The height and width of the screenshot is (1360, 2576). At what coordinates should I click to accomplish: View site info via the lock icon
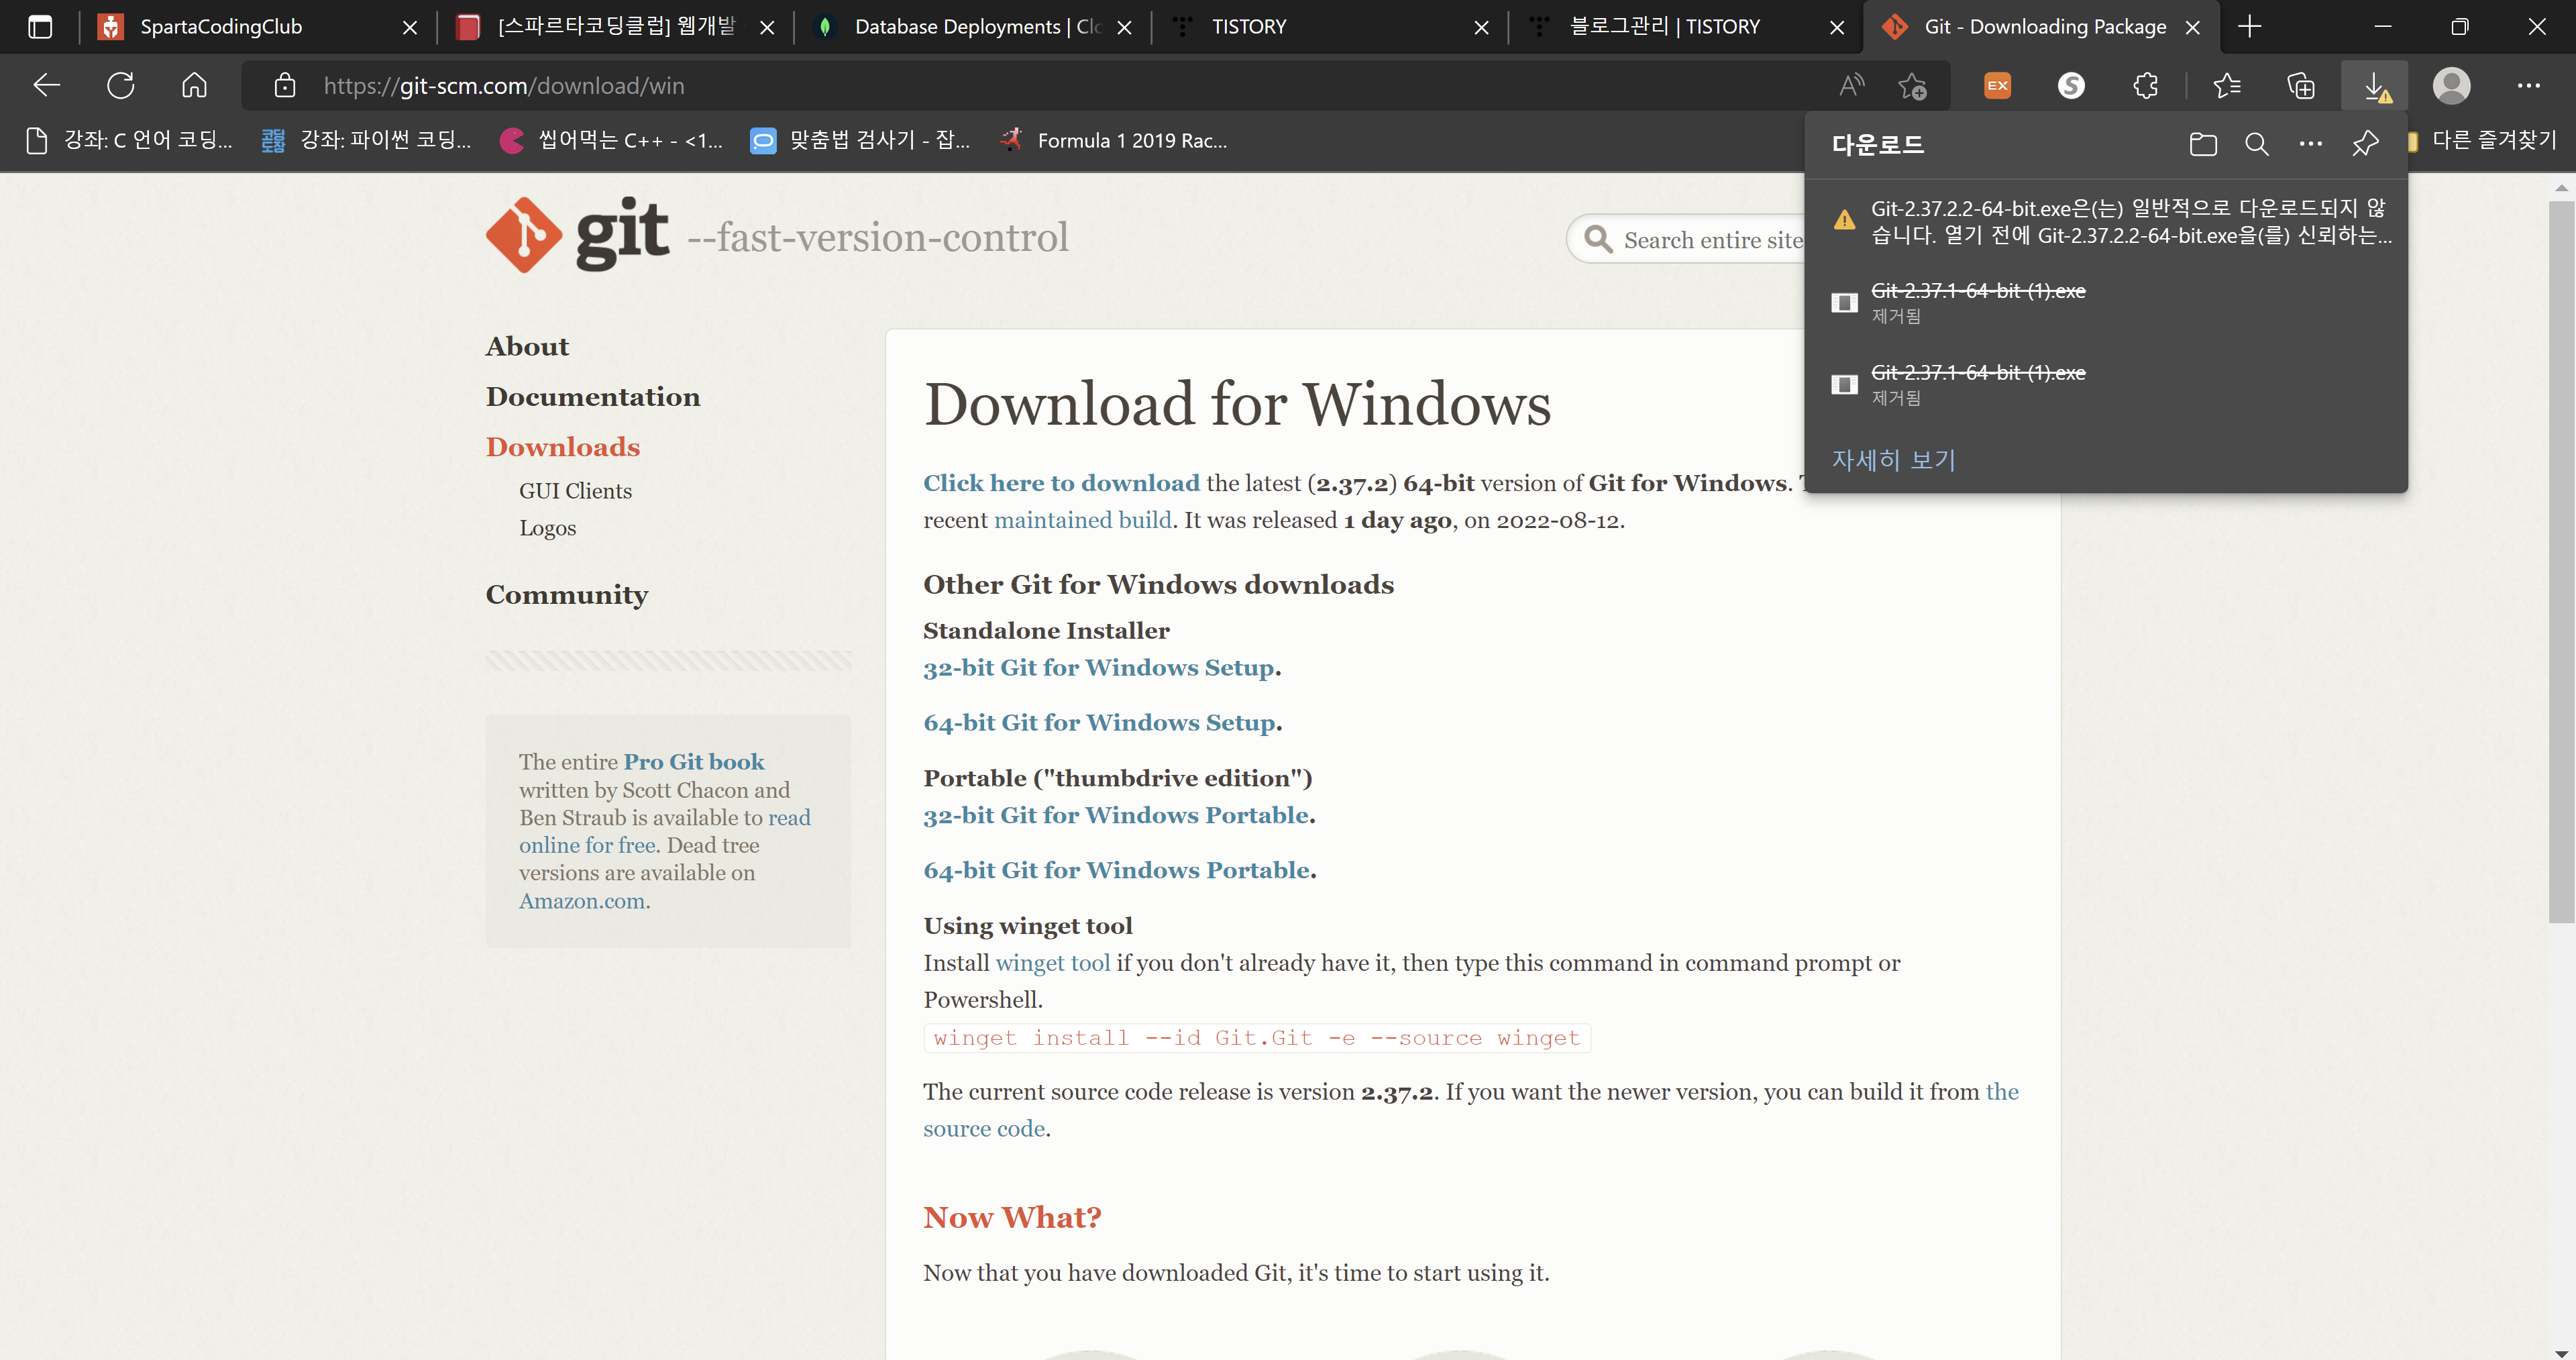click(x=285, y=86)
